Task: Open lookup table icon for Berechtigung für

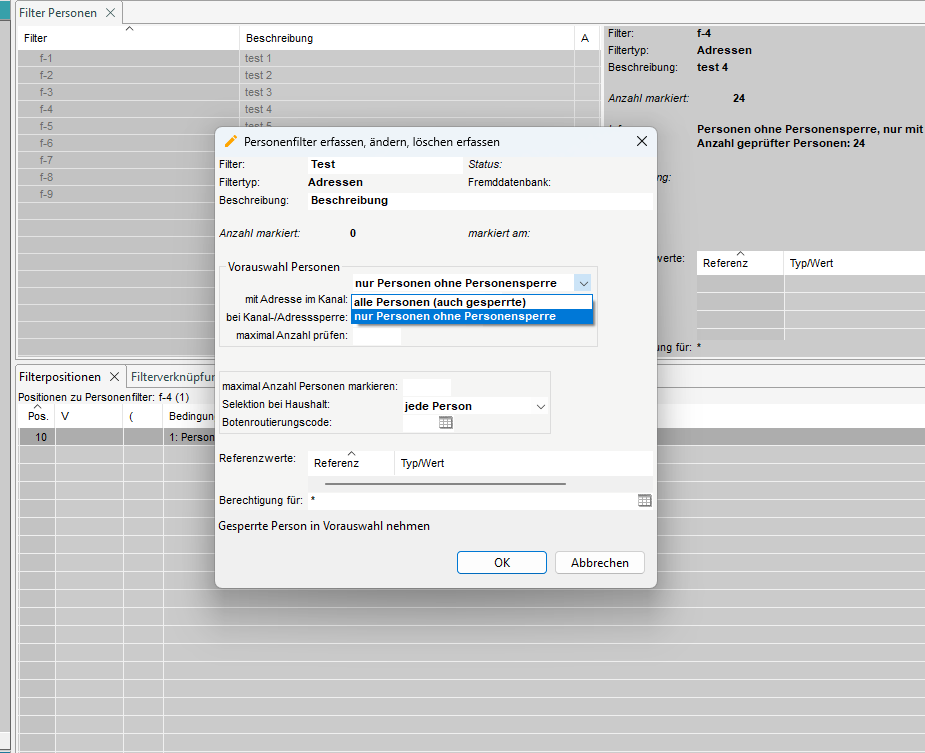Action: 645,500
